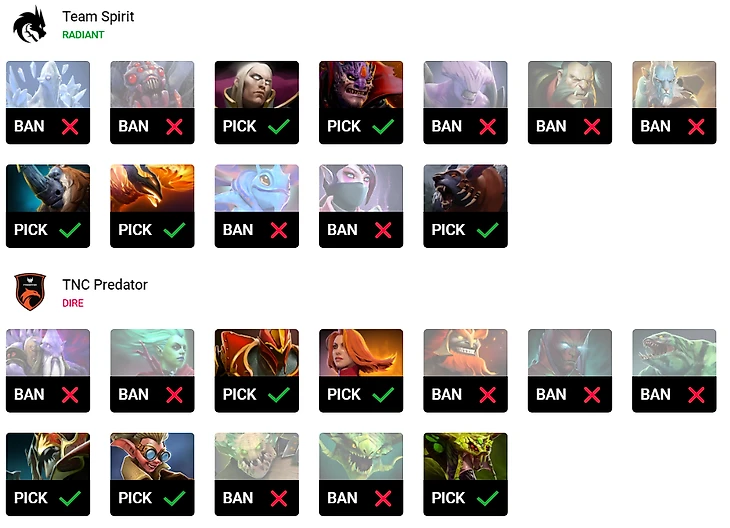
Task: Click green checkmark under Lina portrait
Action: pyautogui.click(x=382, y=395)
